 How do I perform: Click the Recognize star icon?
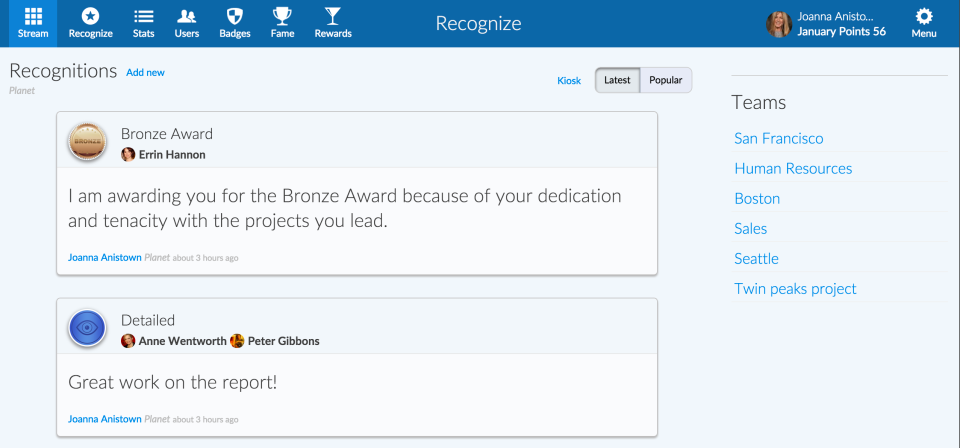click(x=90, y=17)
